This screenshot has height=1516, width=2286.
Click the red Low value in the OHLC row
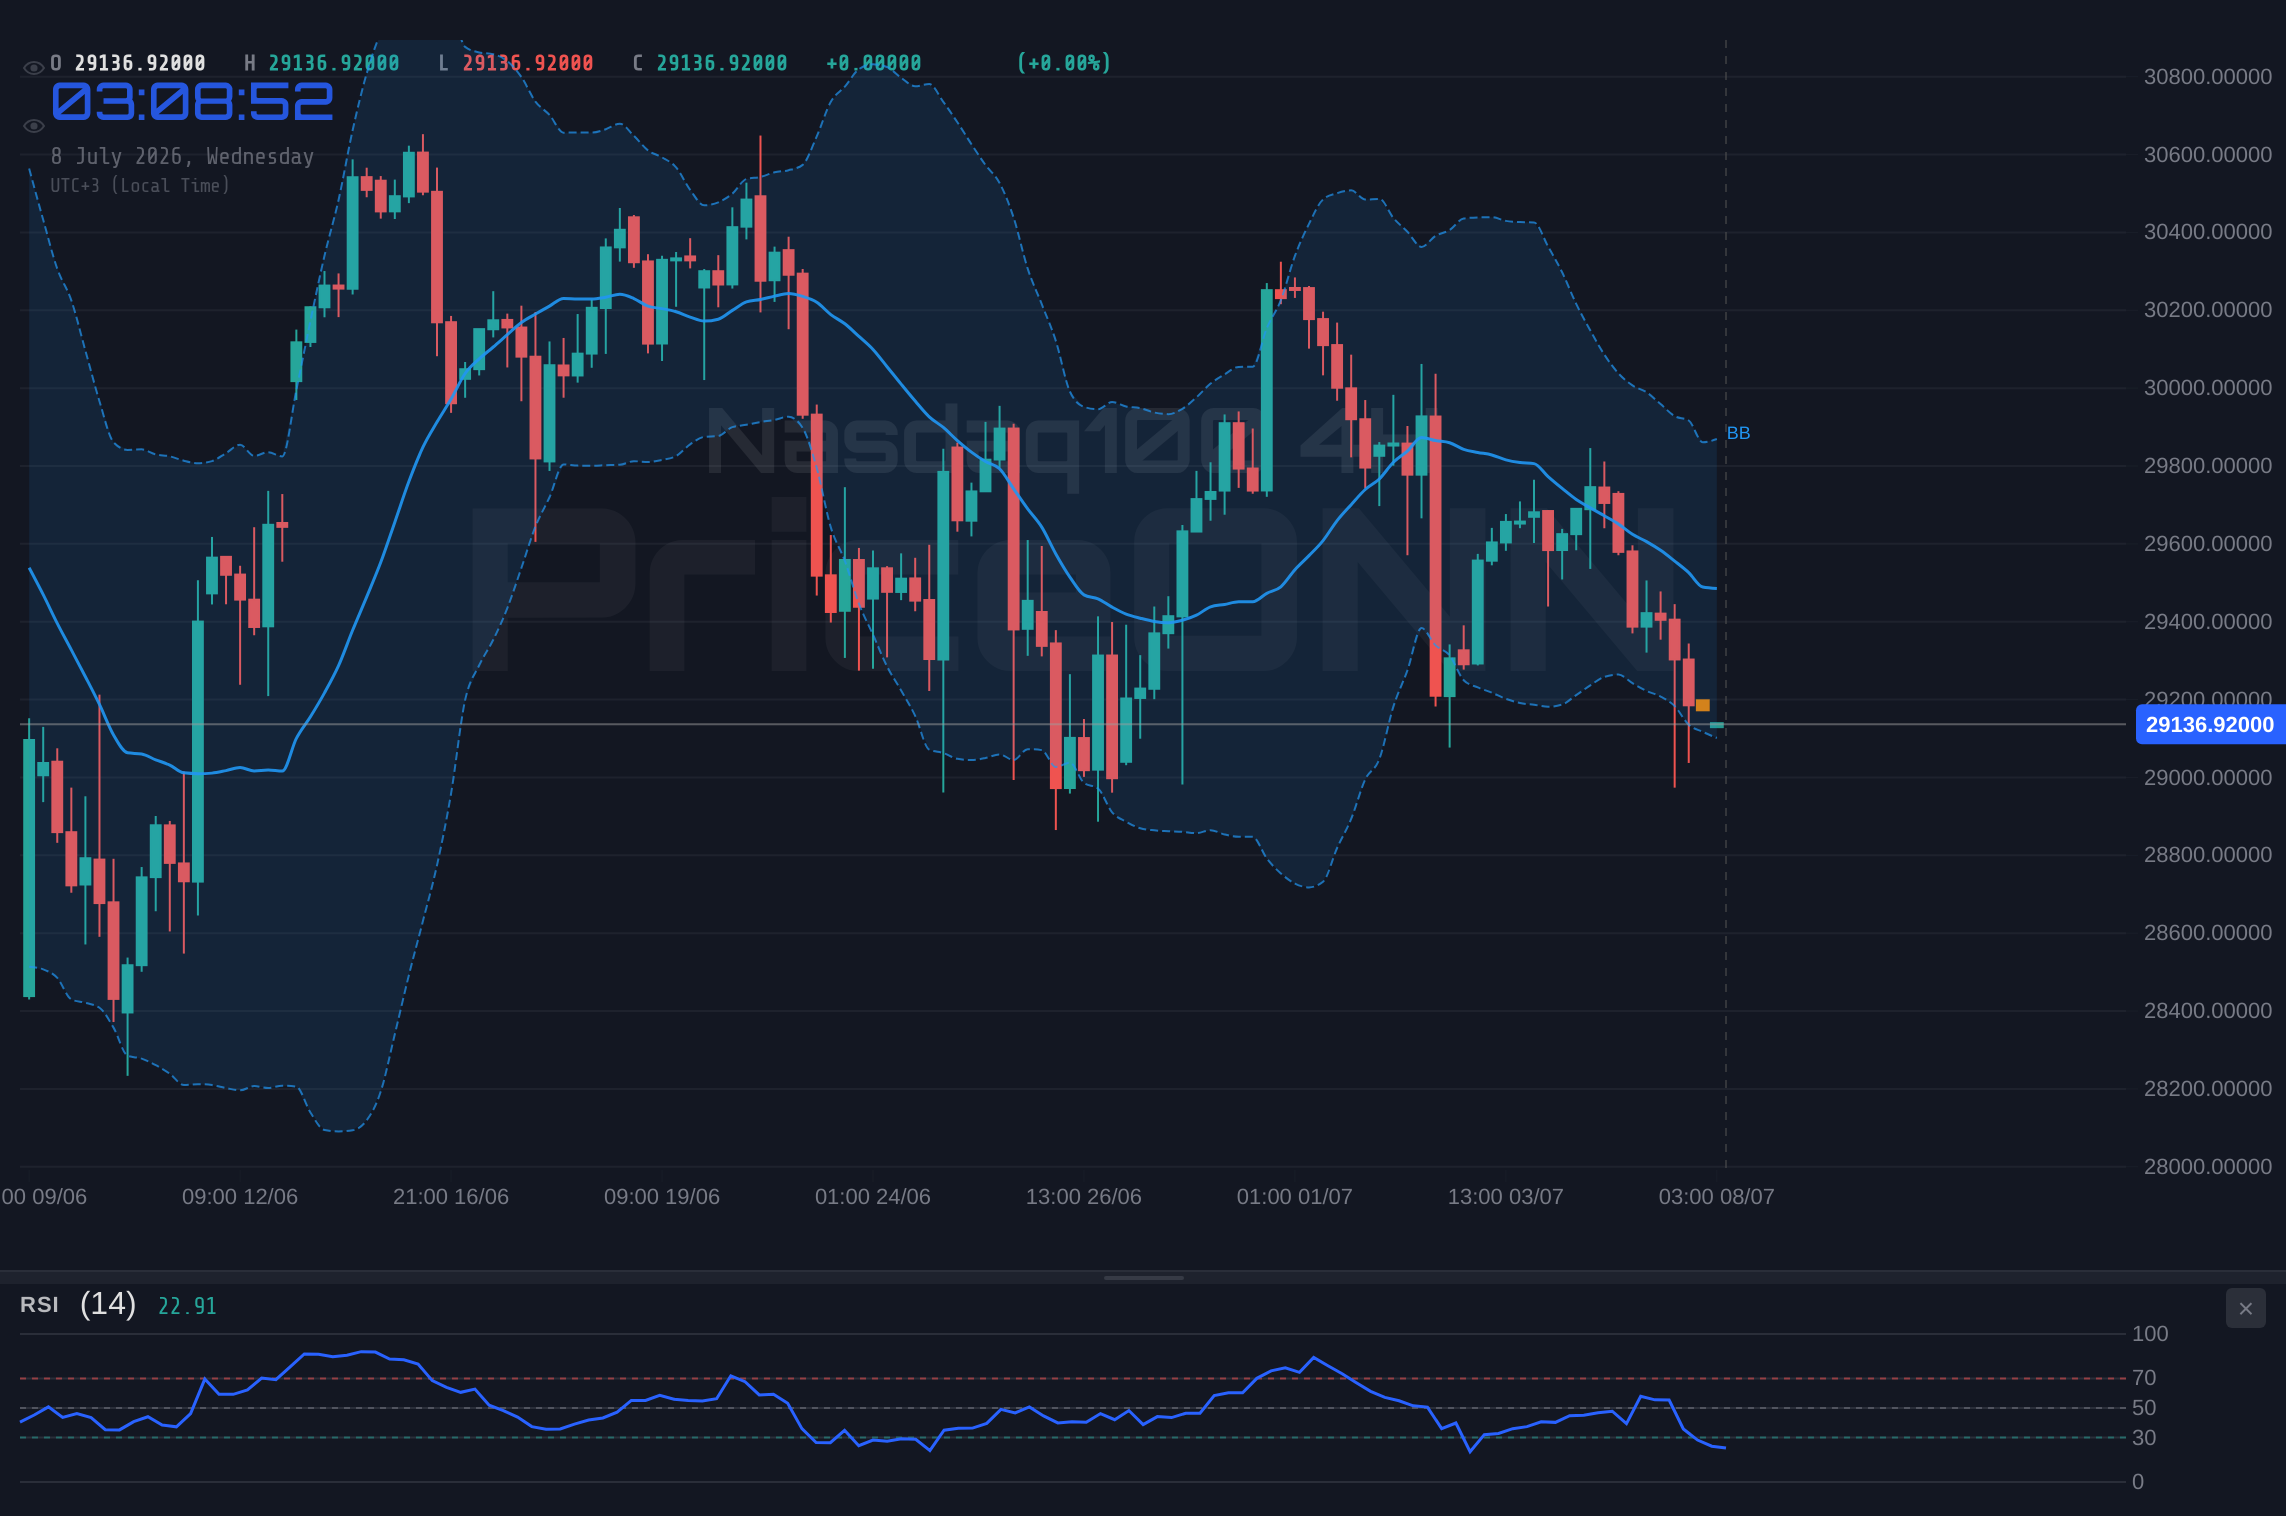point(528,63)
